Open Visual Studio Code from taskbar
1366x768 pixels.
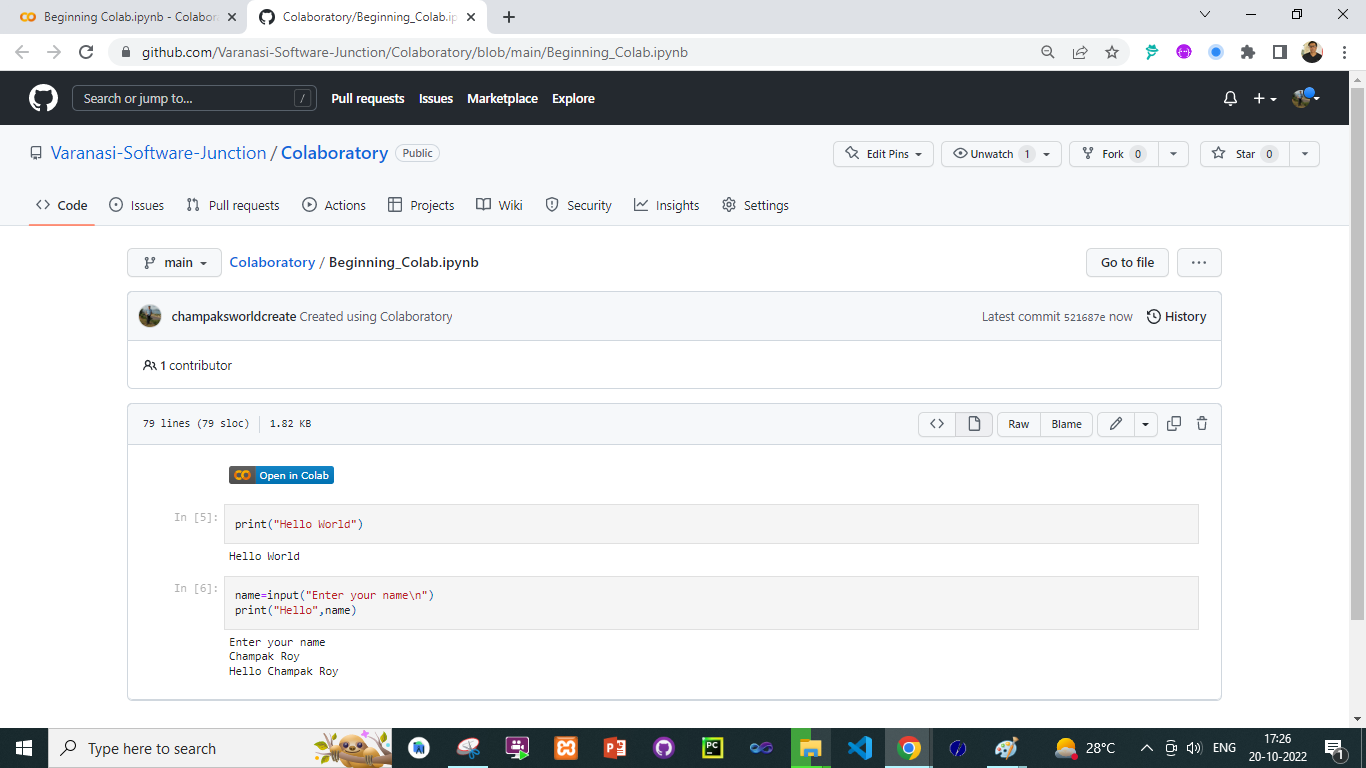click(x=859, y=748)
